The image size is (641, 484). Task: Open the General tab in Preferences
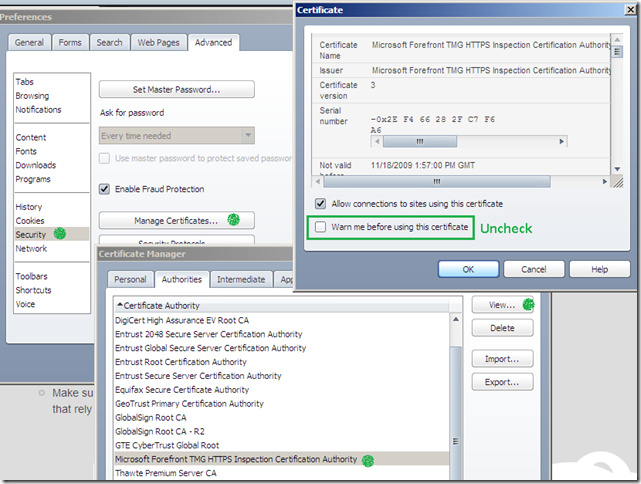(29, 43)
